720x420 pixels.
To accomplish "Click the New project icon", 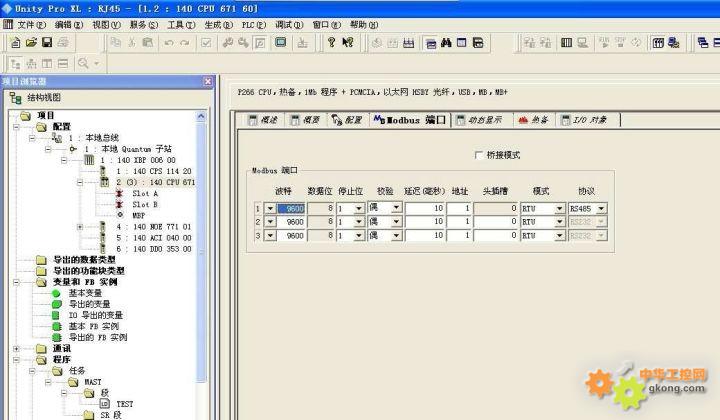I will [x=15, y=43].
